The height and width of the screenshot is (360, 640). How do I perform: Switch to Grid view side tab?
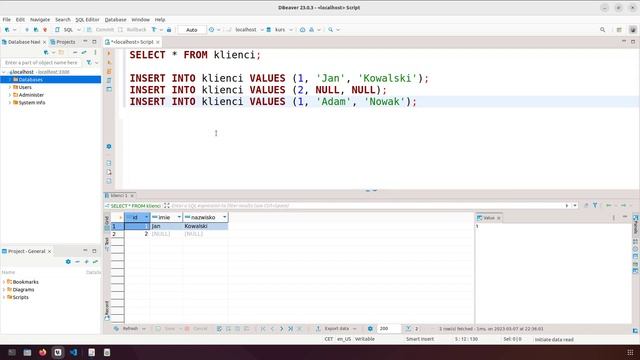point(107,223)
